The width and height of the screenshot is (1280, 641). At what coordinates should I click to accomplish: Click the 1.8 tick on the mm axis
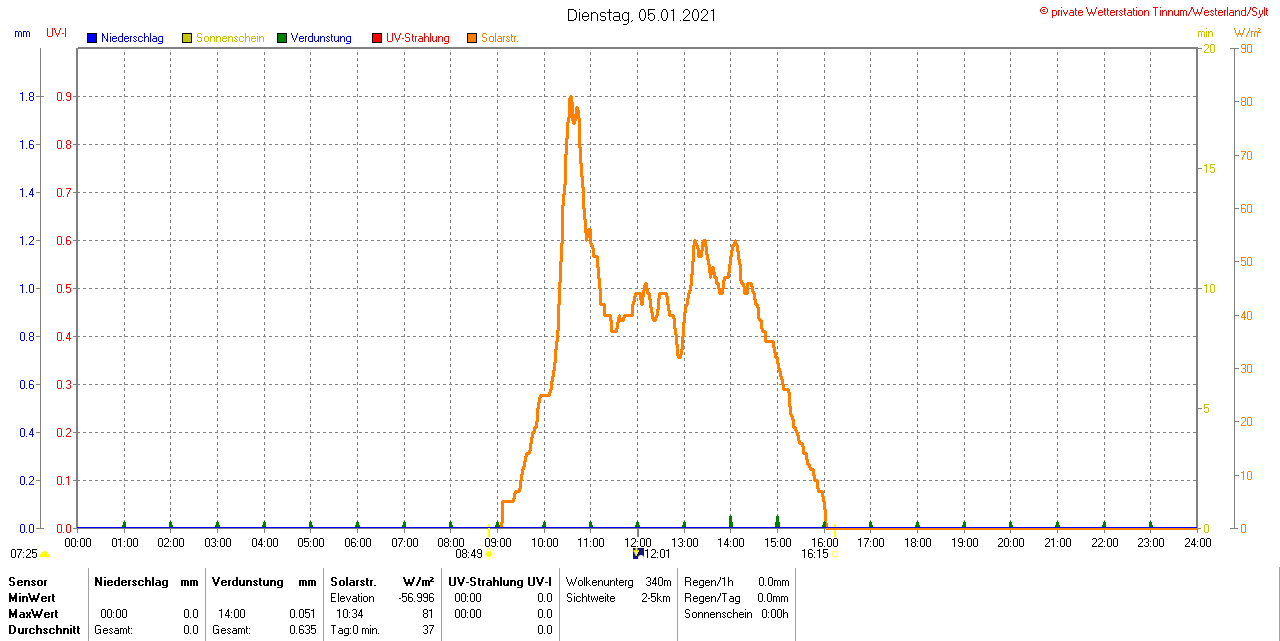tap(28, 97)
